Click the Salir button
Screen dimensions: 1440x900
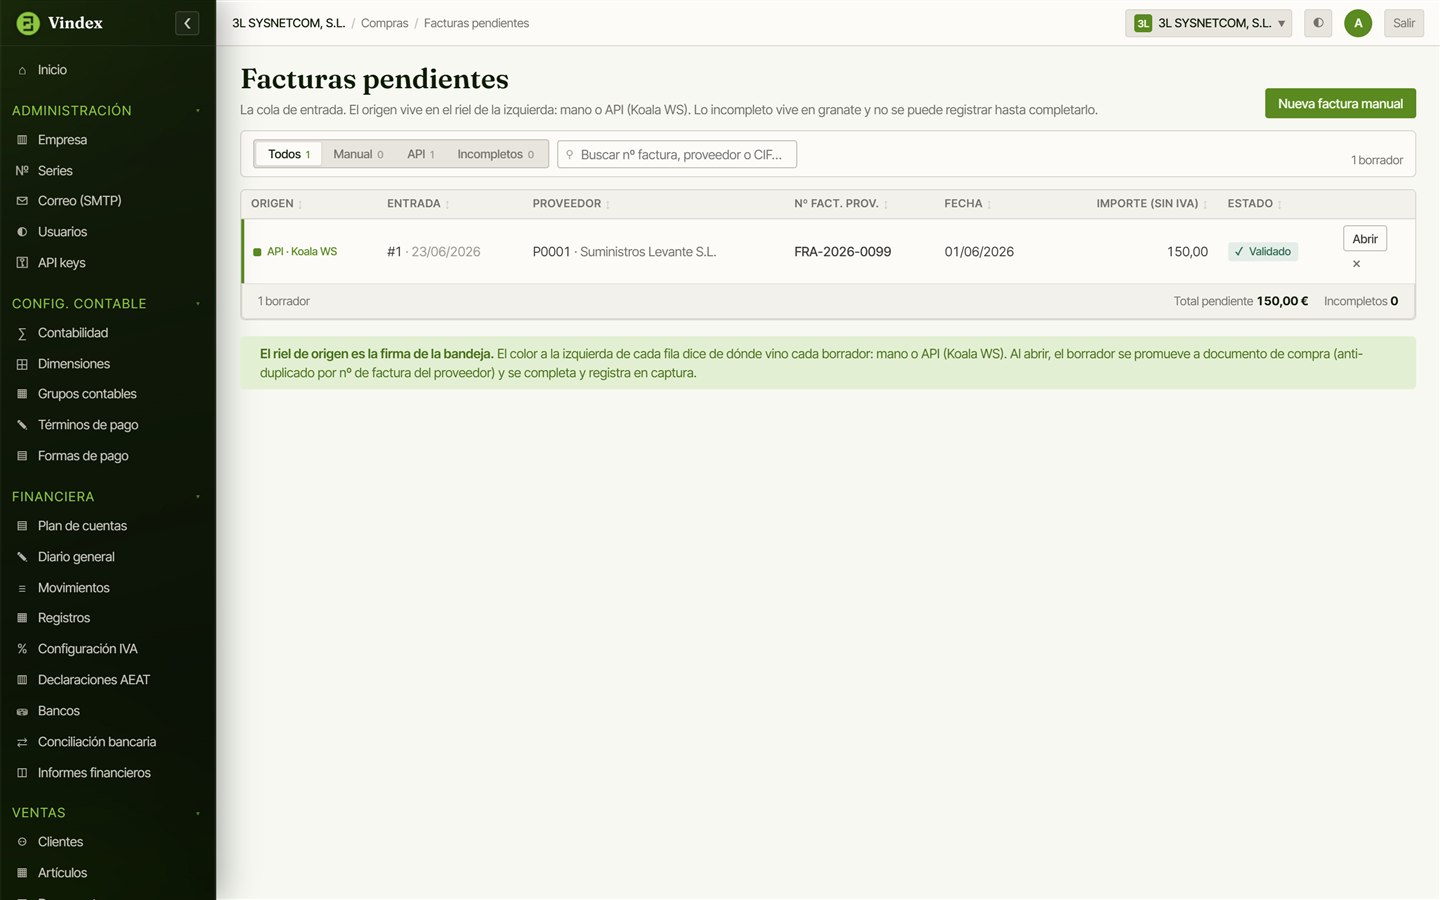pyautogui.click(x=1404, y=23)
